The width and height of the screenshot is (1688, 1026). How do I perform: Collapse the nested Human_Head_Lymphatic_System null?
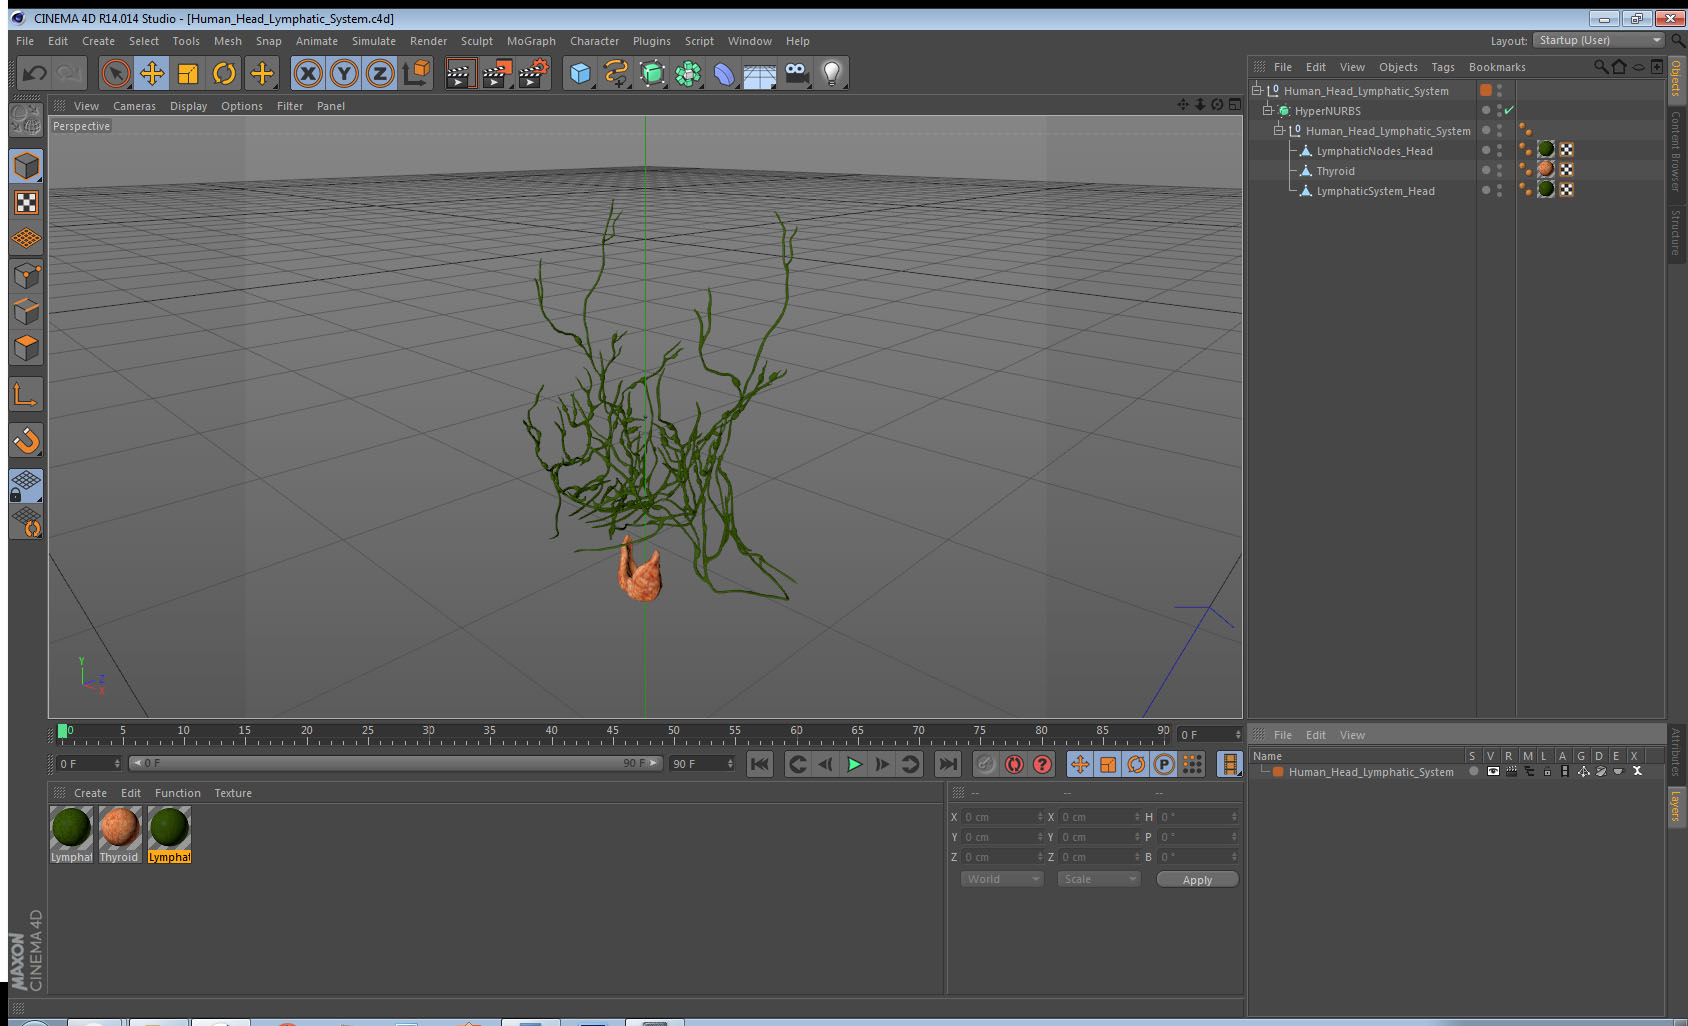(x=1278, y=130)
